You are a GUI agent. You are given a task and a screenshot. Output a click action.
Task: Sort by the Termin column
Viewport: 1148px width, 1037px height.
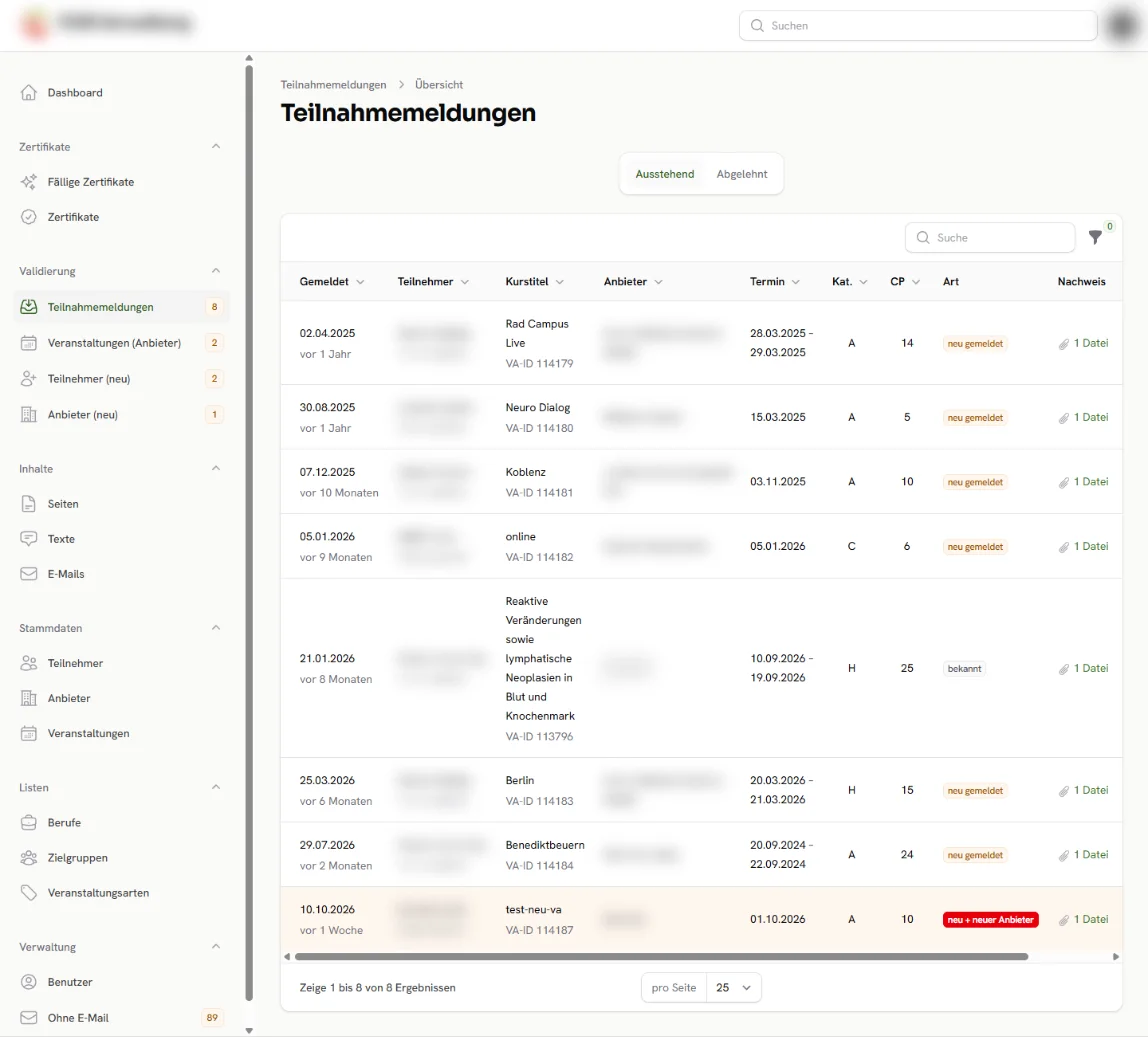pyautogui.click(x=775, y=282)
